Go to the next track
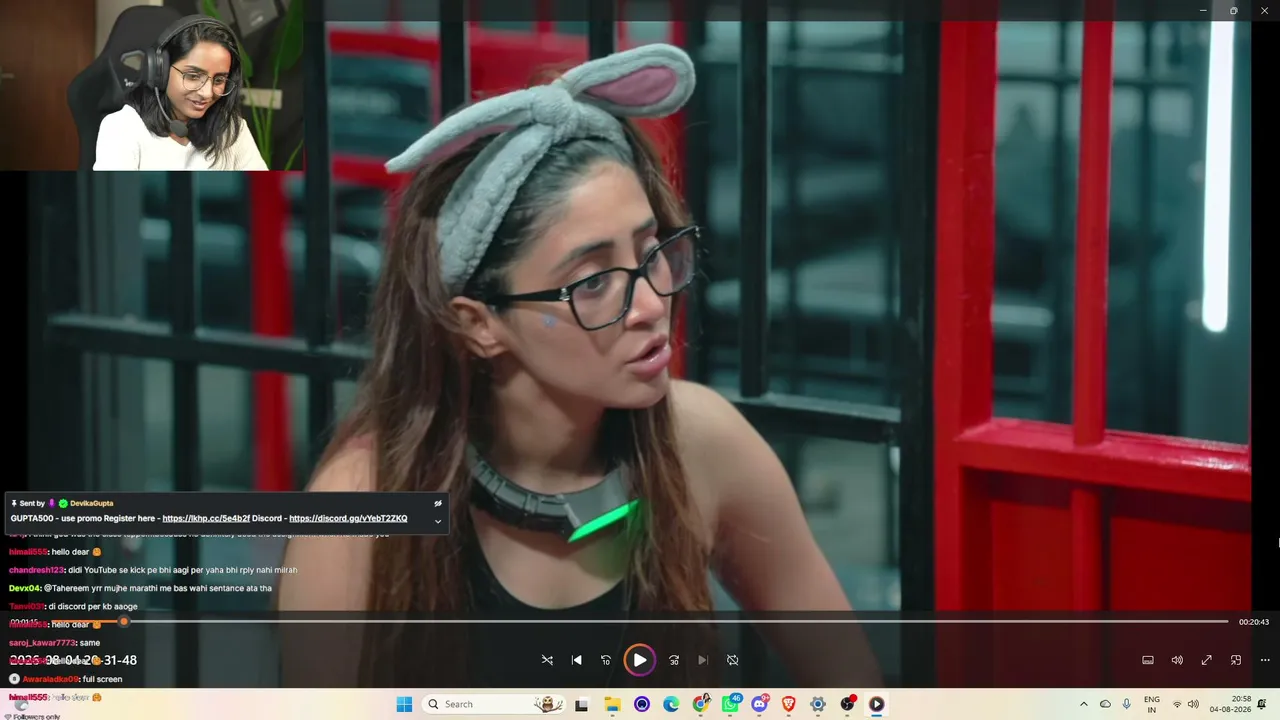Image resolution: width=1280 pixels, height=720 pixels. pyautogui.click(x=703, y=660)
